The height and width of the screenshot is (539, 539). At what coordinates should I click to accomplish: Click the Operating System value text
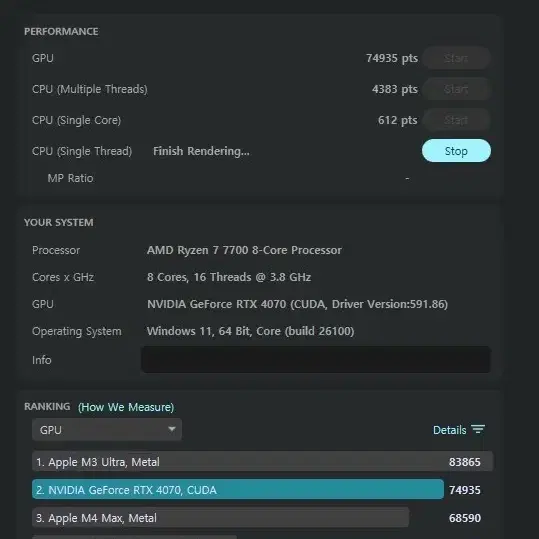pyautogui.click(x=250, y=331)
